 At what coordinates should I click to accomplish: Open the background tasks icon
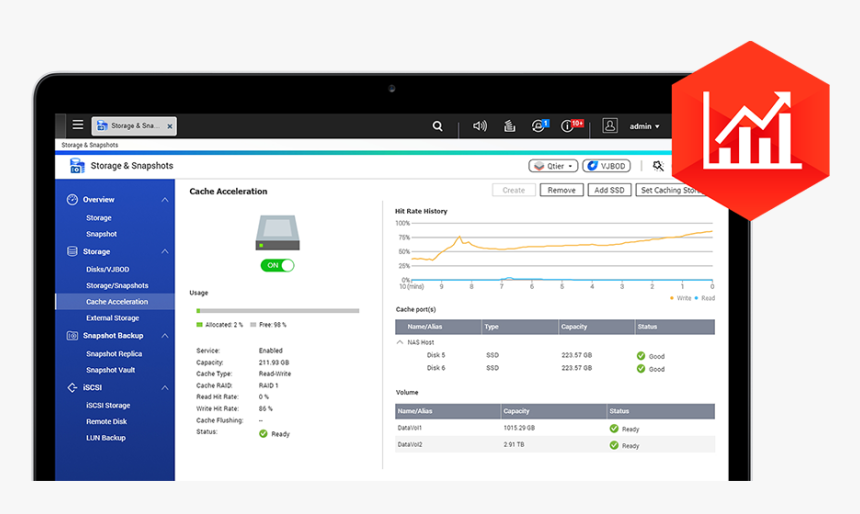[x=510, y=126]
